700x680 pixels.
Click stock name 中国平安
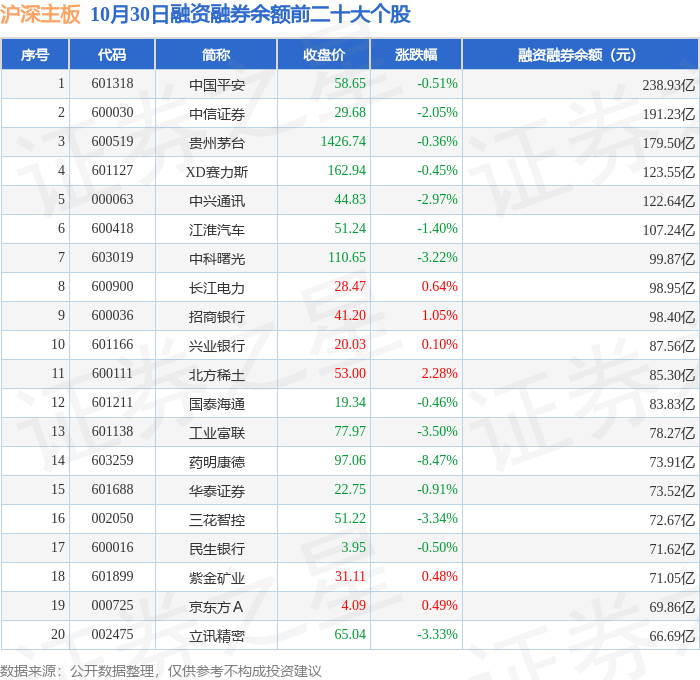[217, 85]
